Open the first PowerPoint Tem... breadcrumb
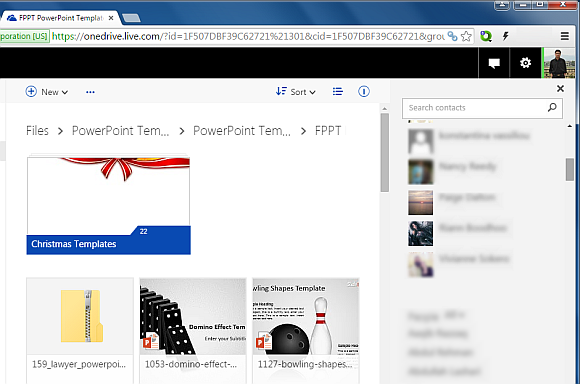580x384 pixels. (x=120, y=131)
